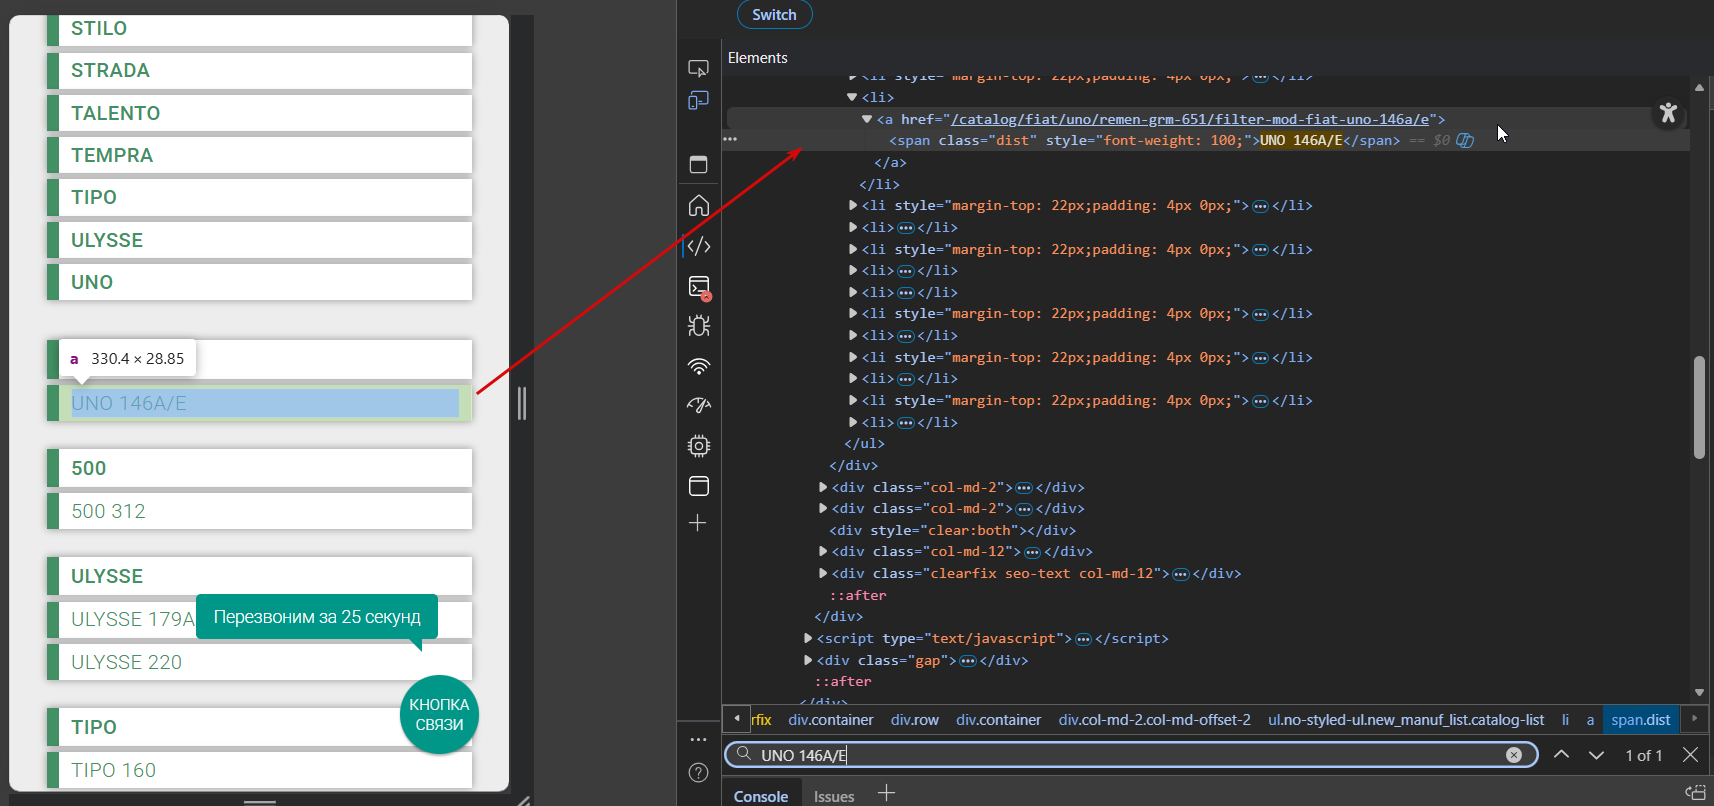
Task: Select the highlighted span class="dist" DOM row
Action: tap(1206, 140)
